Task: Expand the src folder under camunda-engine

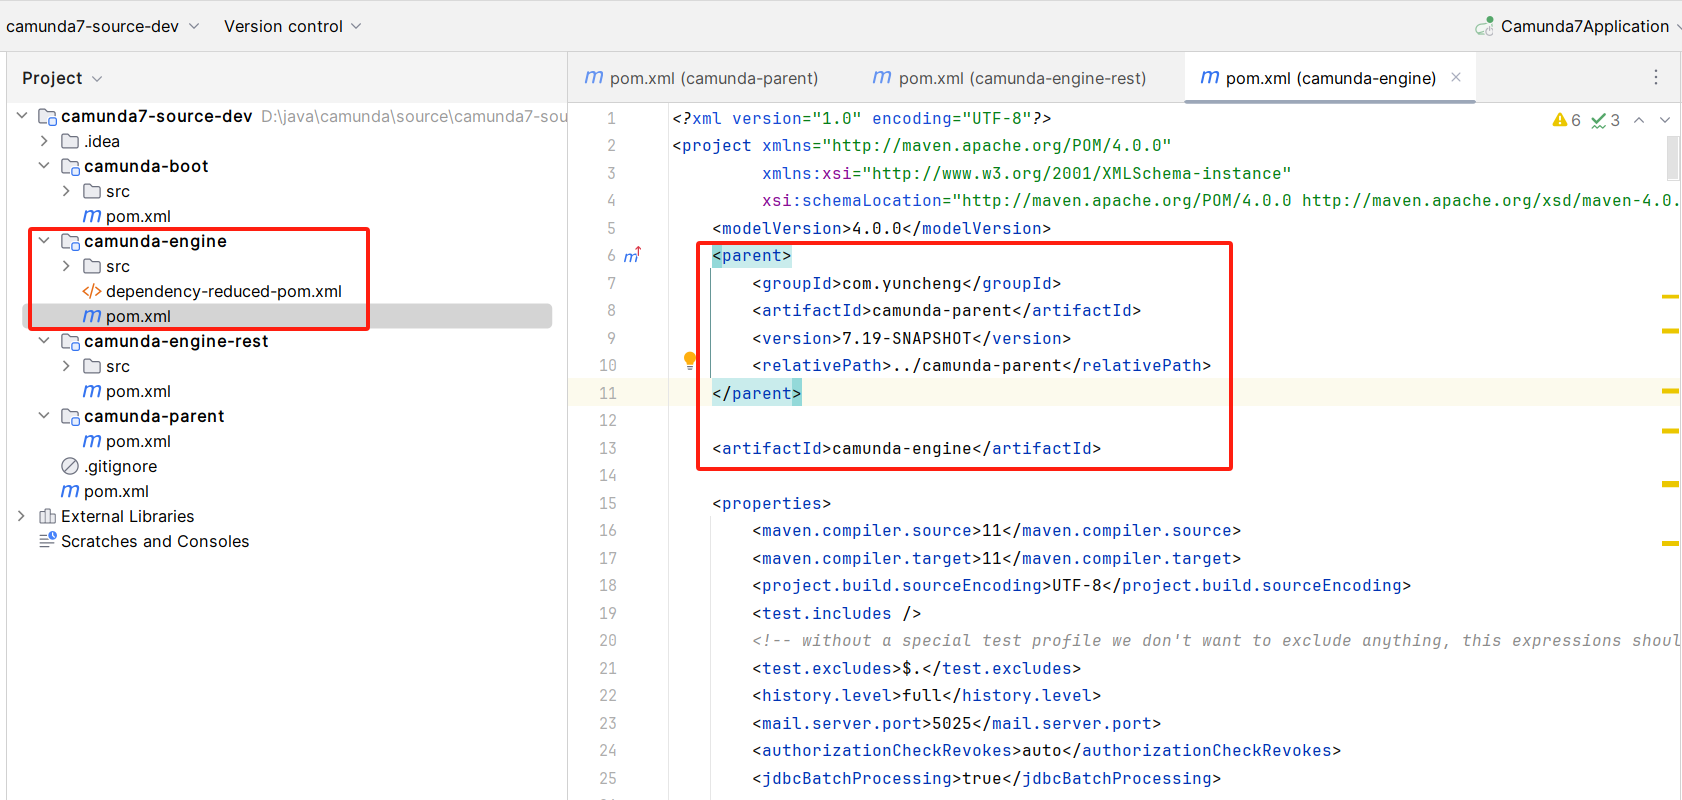Action: coord(66,266)
